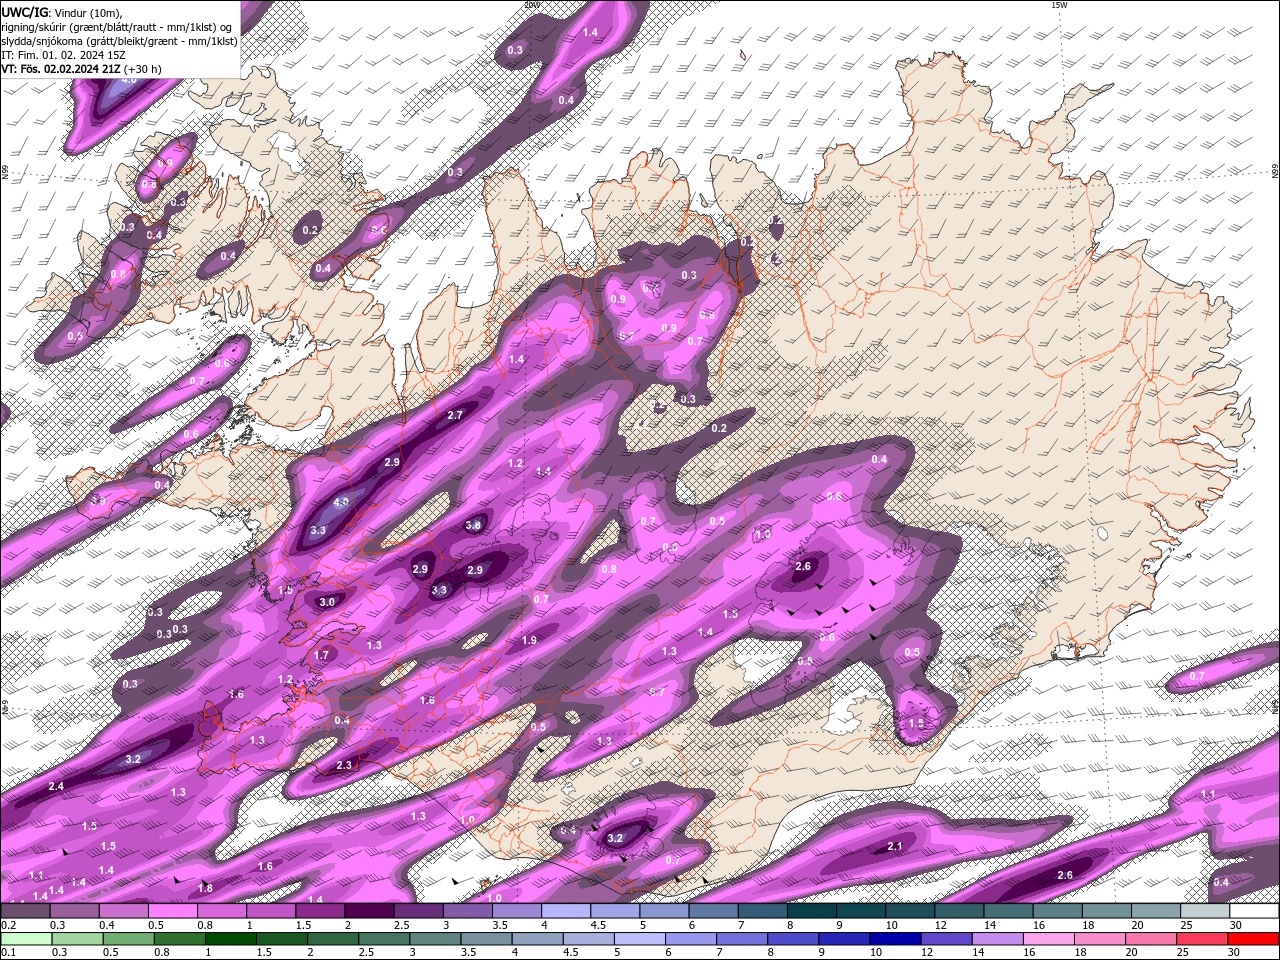
Task: Click the lavender swatch between 4 and 4.5 top row
Action: [566, 911]
